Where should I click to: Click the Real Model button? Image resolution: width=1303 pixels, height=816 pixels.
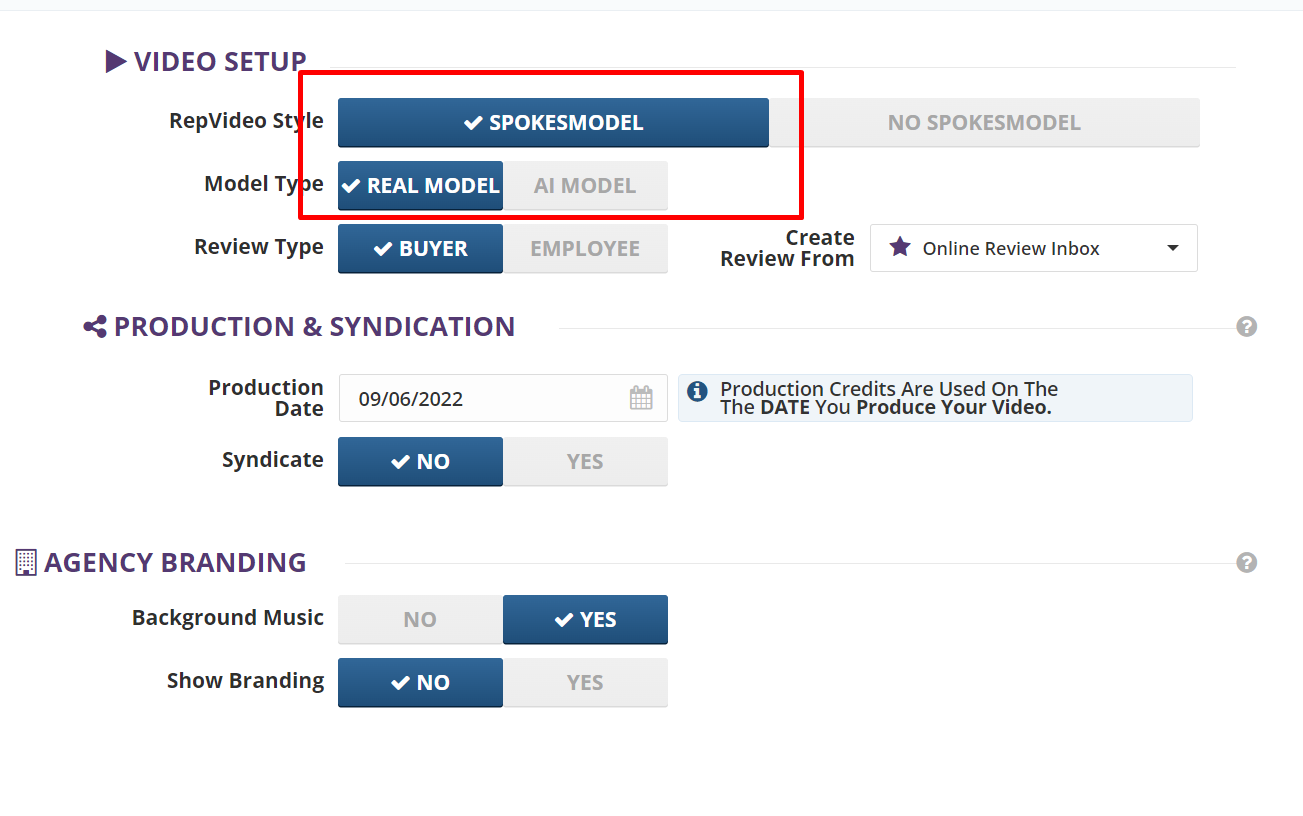point(420,186)
